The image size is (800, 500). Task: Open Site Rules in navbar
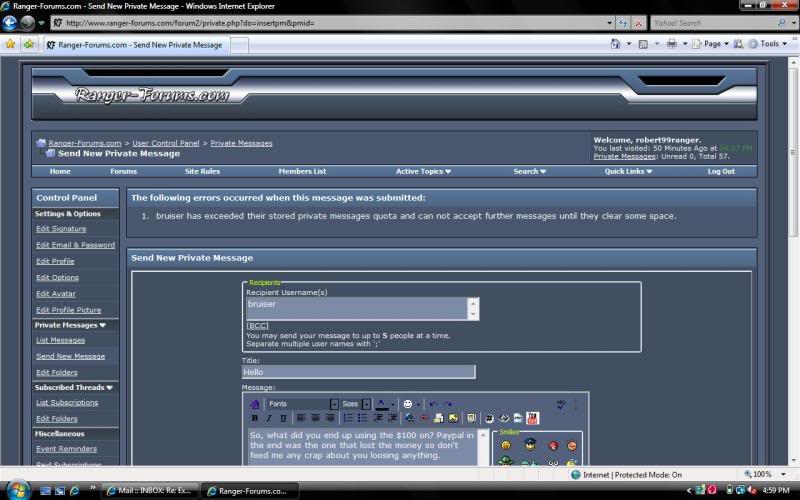[202, 171]
